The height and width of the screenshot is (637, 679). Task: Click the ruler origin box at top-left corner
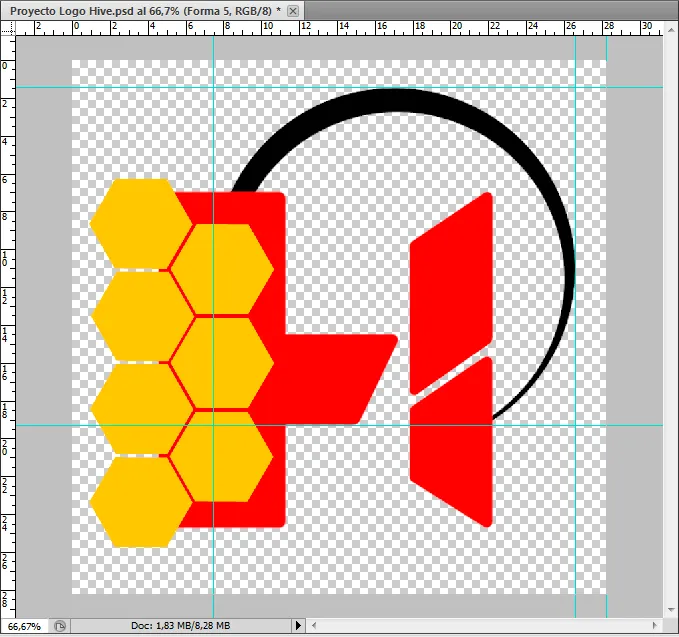[x=8, y=28]
